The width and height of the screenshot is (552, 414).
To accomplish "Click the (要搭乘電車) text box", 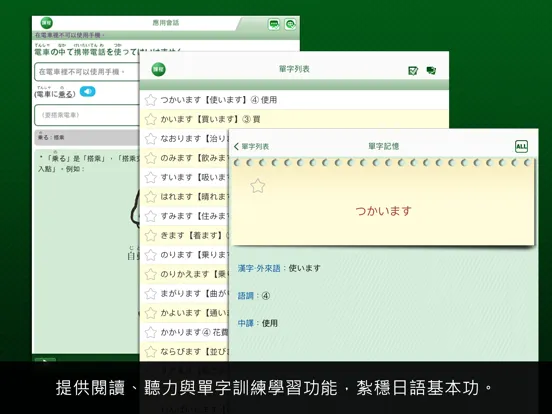I will click(87, 115).
